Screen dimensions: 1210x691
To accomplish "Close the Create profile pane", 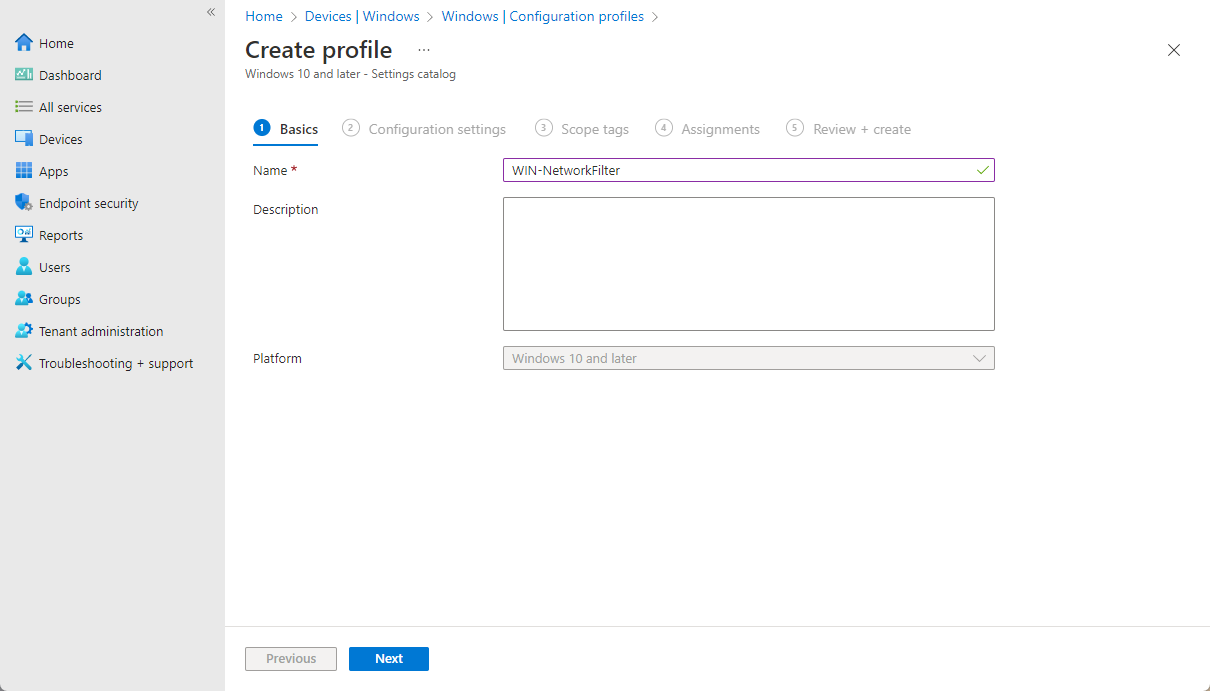I will [x=1174, y=50].
